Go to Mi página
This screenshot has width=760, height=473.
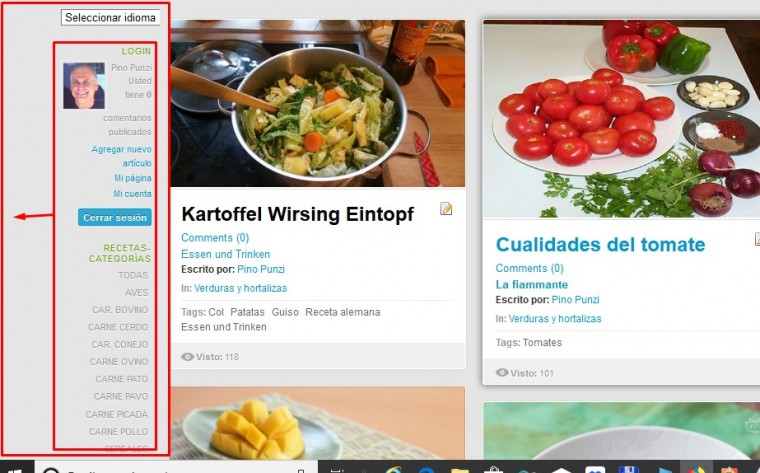click(133, 178)
